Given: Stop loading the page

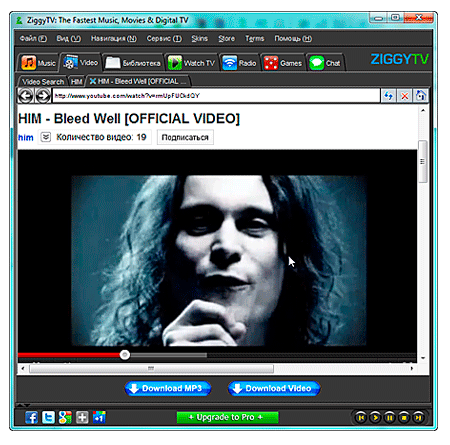Looking at the screenshot, I should [x=404, y=96].
